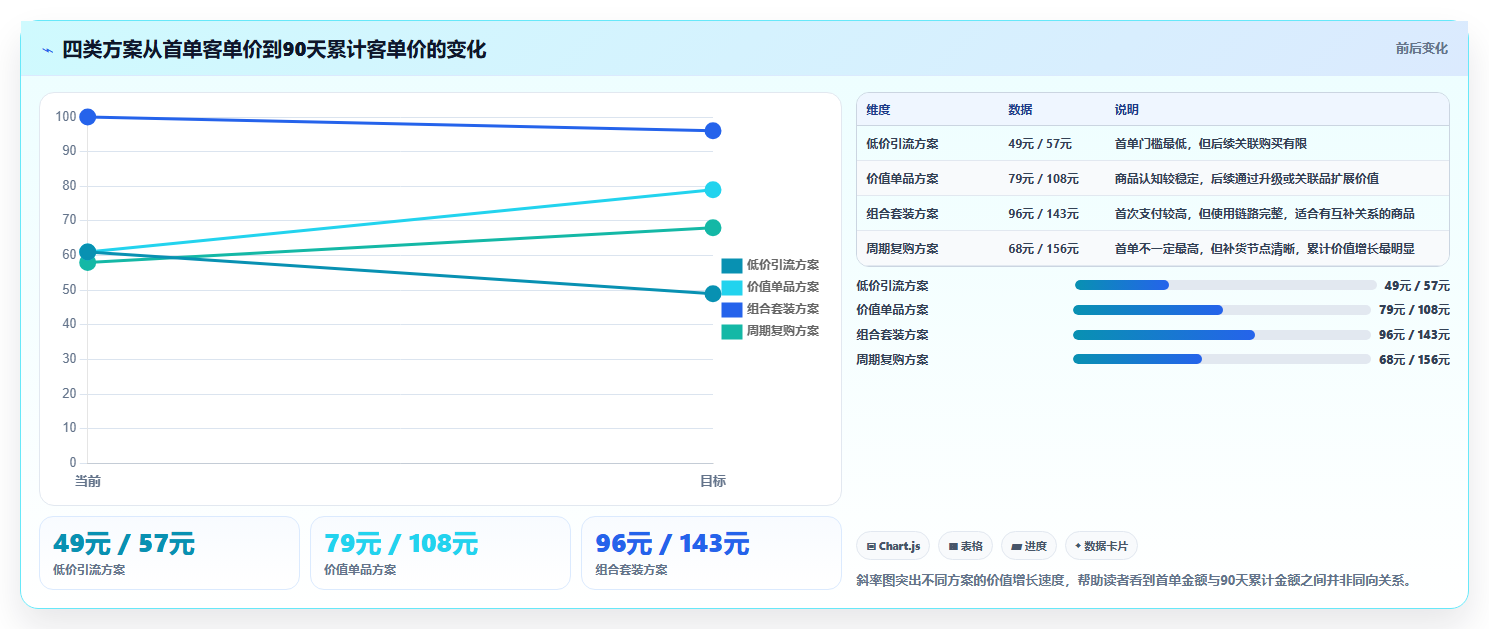Click the 进度 tag chip
Image resolution: width=1489 pixels, height=629 pixels.
point(1029,546)
